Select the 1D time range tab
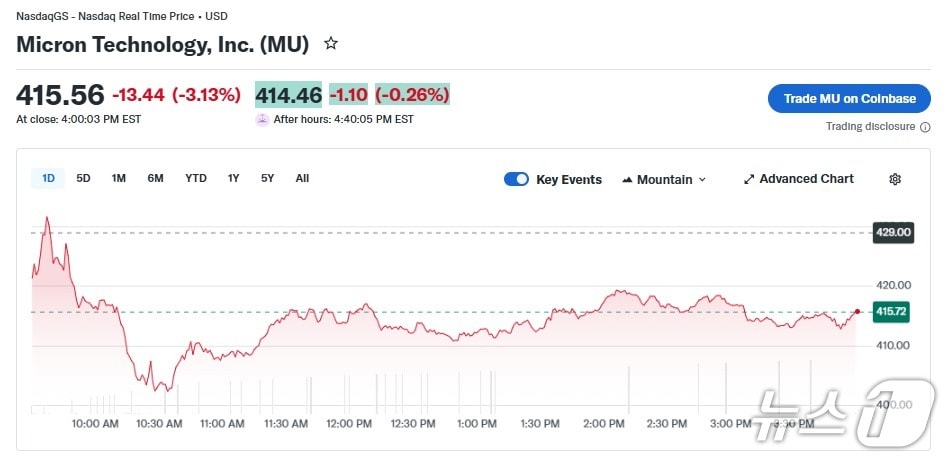949x461 pixels. (x=48, y=178)
